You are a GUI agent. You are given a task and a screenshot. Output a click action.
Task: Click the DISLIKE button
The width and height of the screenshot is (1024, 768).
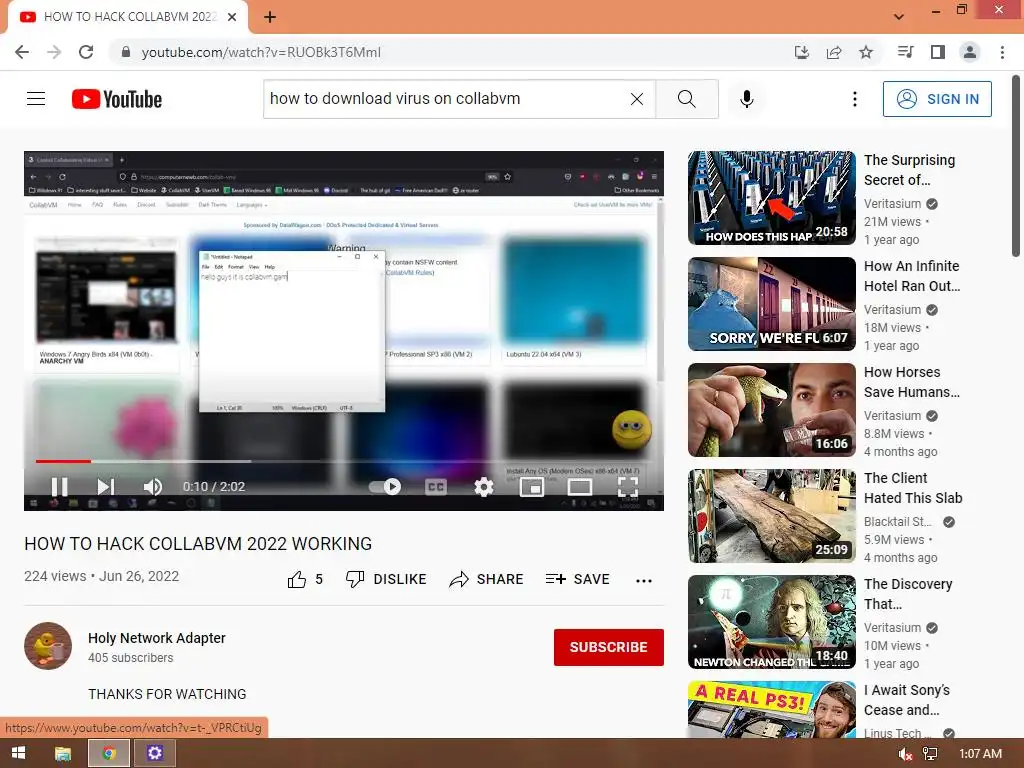[386, 579]
